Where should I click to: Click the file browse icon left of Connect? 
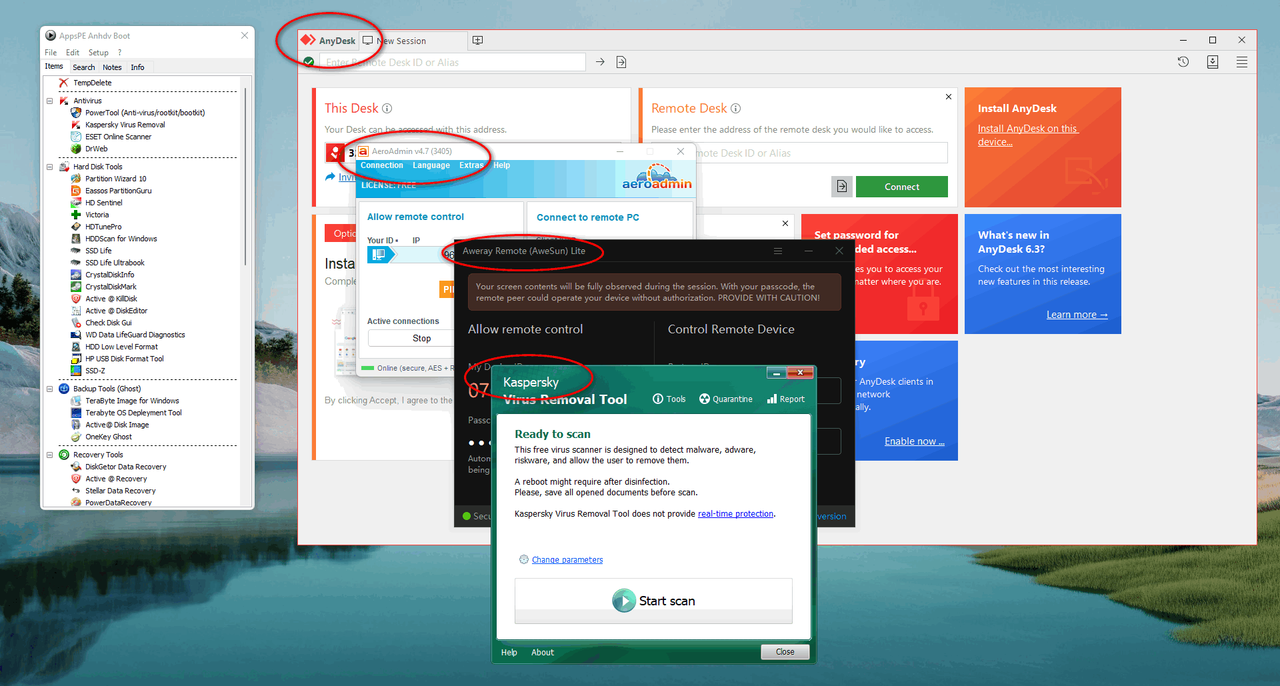(x=842, y=186)
